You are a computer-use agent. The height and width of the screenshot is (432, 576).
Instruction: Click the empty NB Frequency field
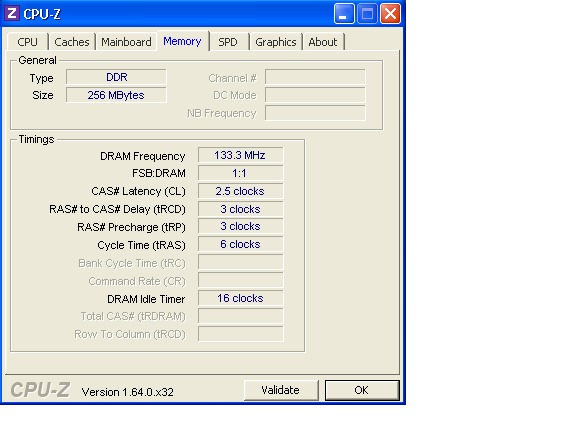click(315, 113)
